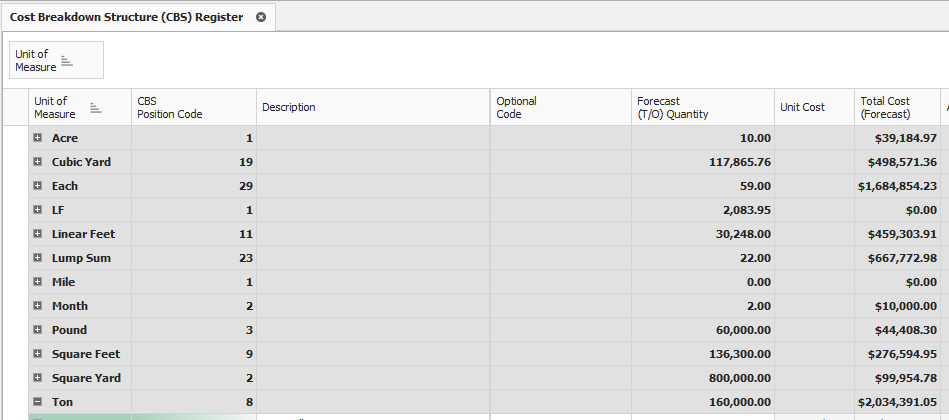Expand the Linear Feet group
The height and width of the screenshot is (420, 949).
point(37,234)
